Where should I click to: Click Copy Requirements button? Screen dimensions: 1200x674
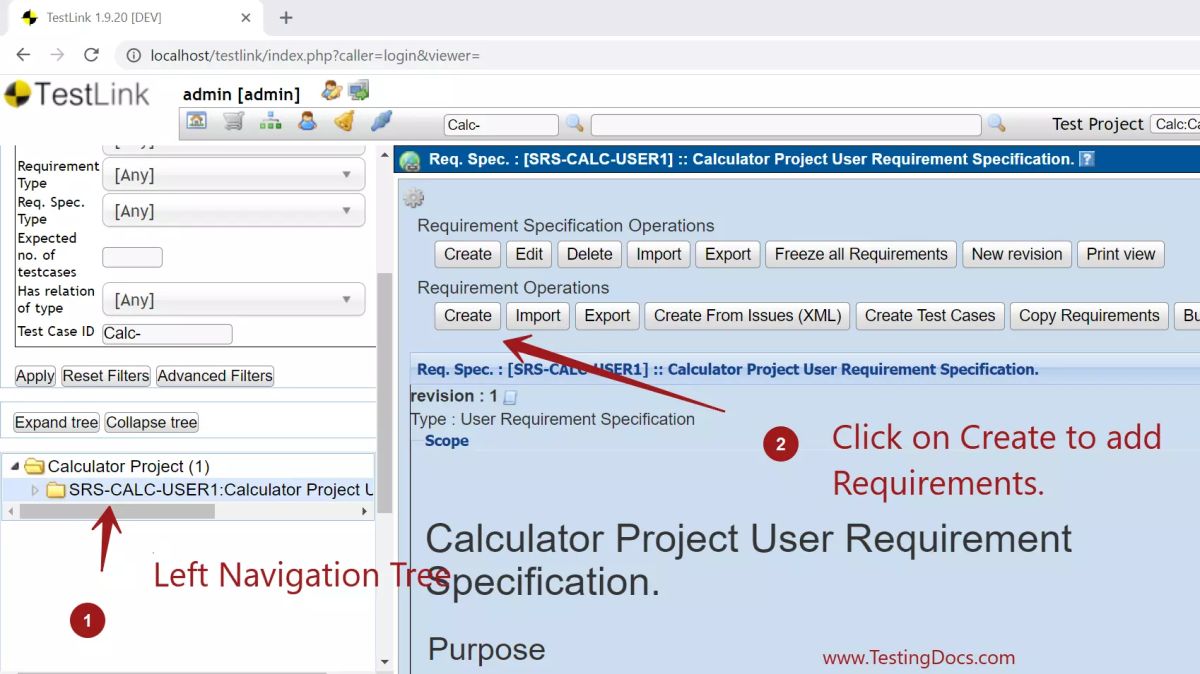tap(1089, 316)
